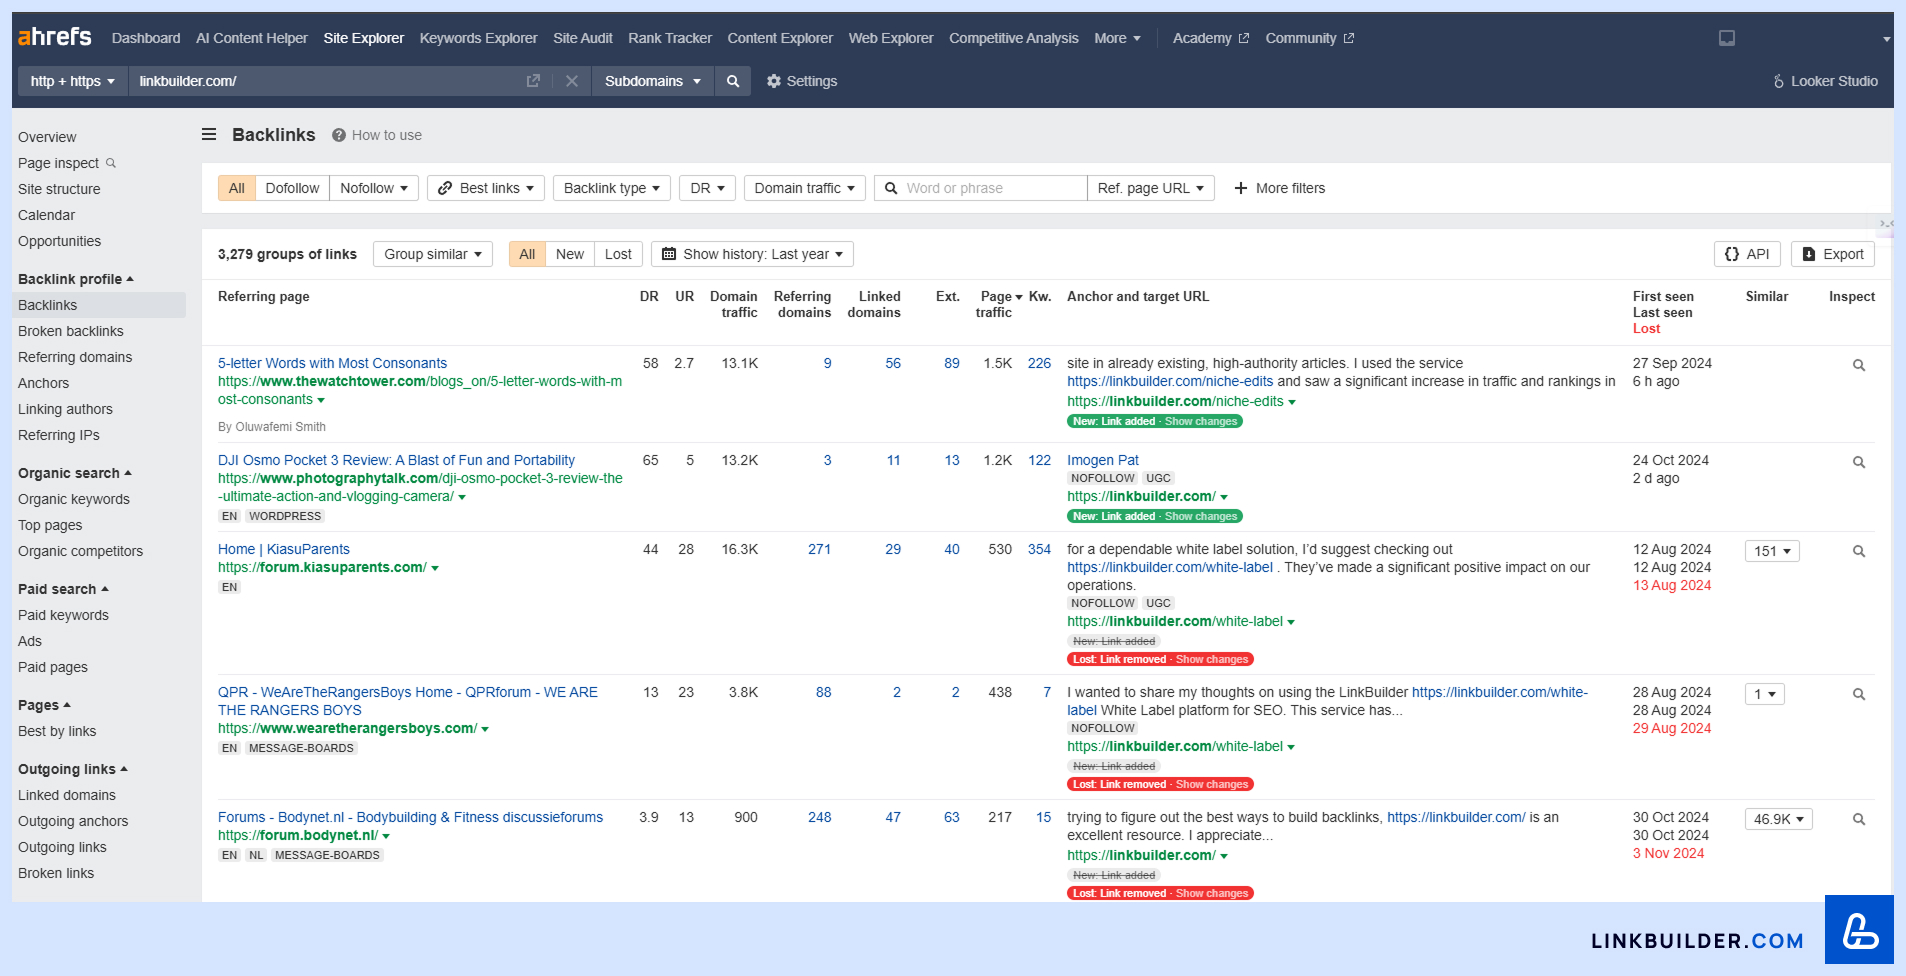Viewport: 1906px width, 976px height.
Task: Open the Ref. page URL dropdown
Action: (x=1151, y=188)
